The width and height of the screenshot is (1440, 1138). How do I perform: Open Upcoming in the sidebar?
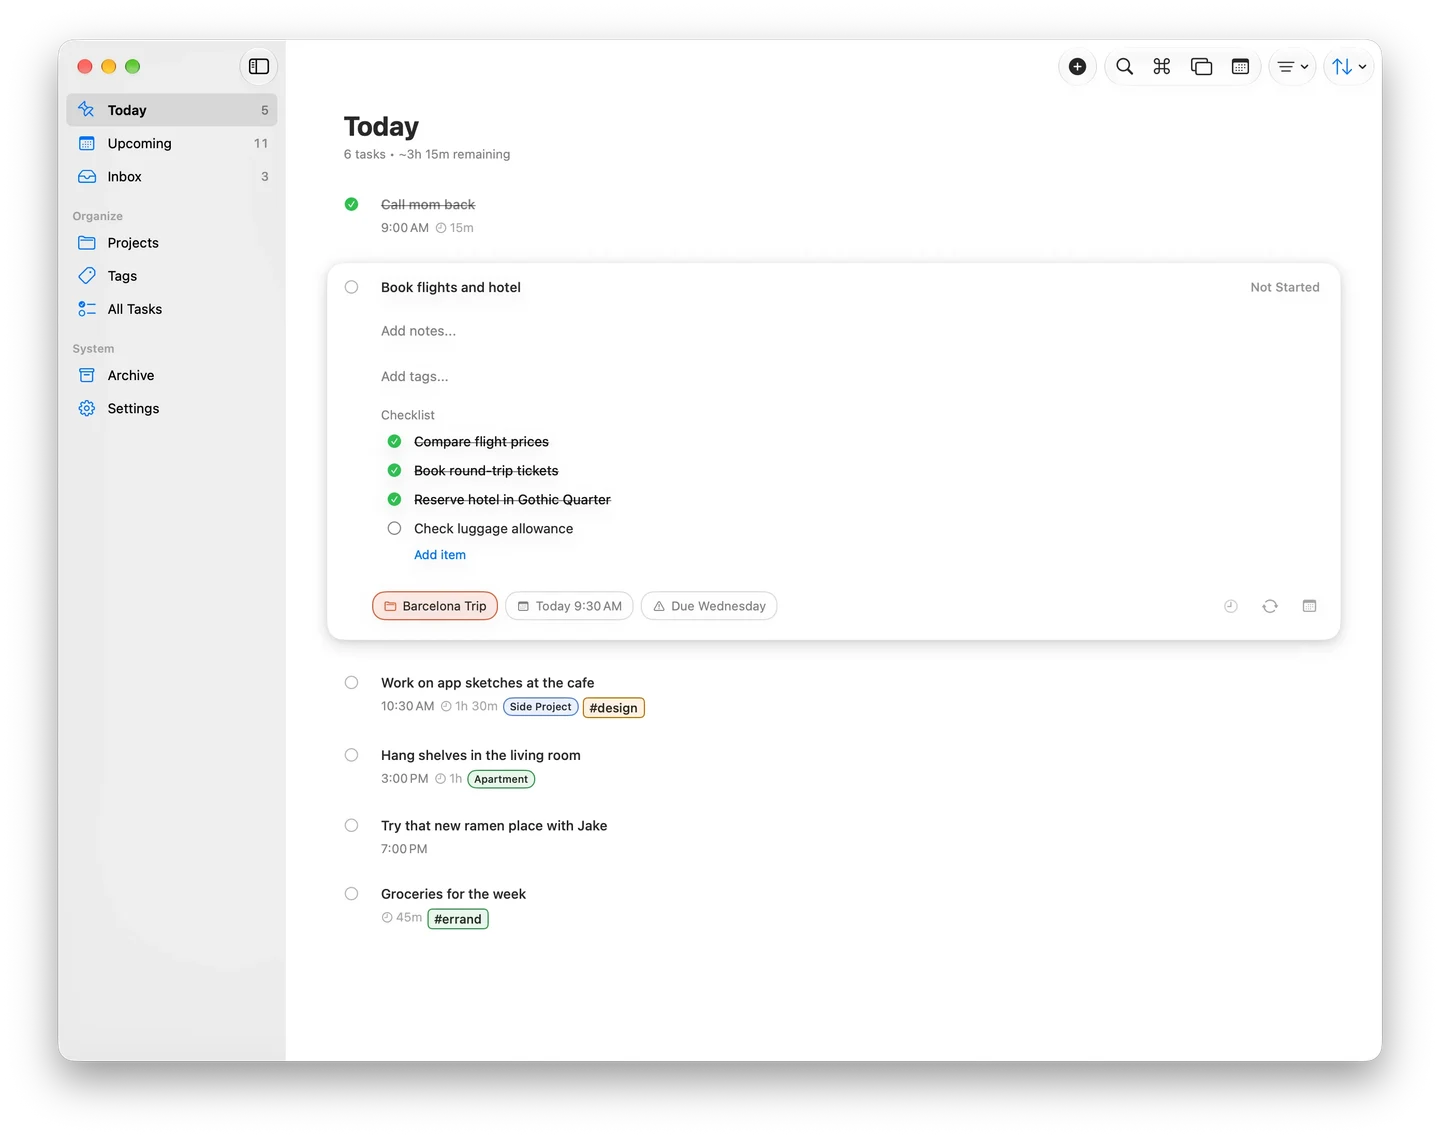[x=172, y=143]
